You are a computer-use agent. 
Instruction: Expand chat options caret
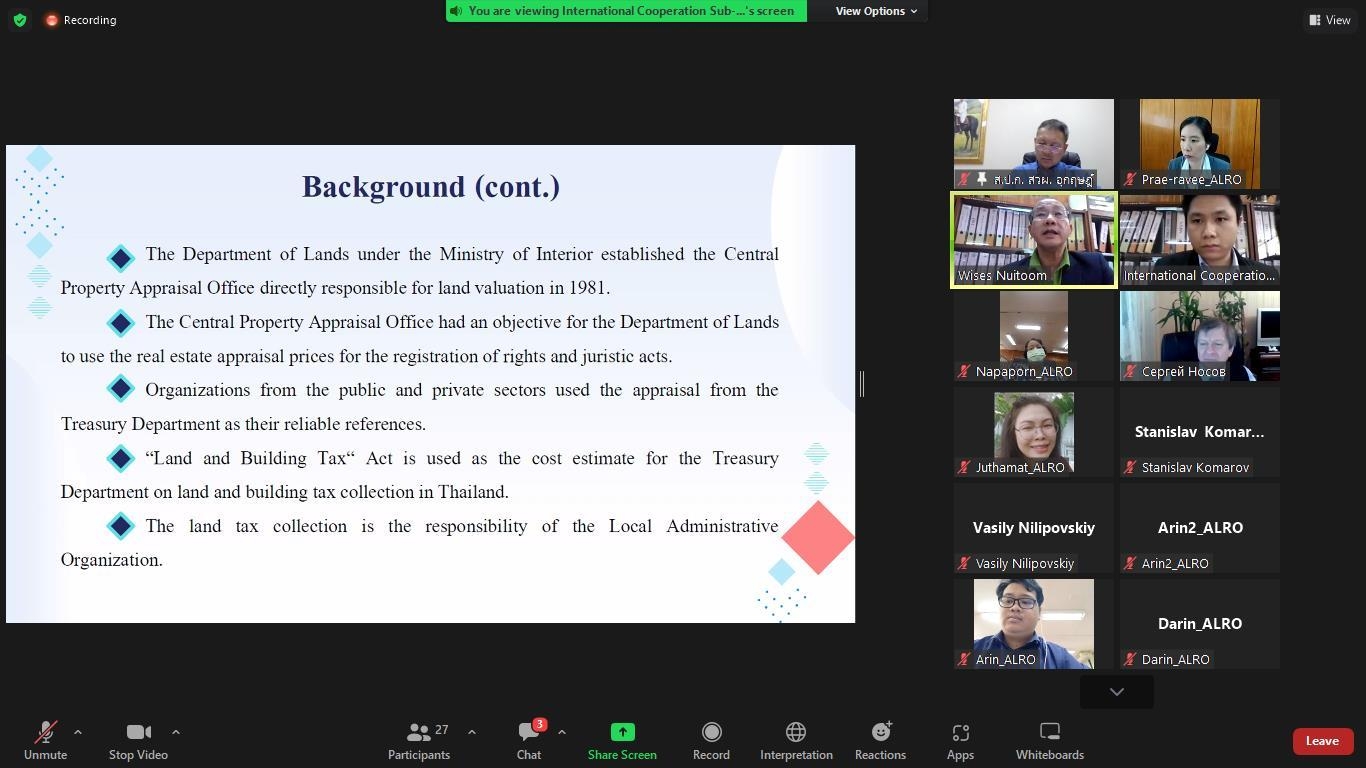coord(562,732)
